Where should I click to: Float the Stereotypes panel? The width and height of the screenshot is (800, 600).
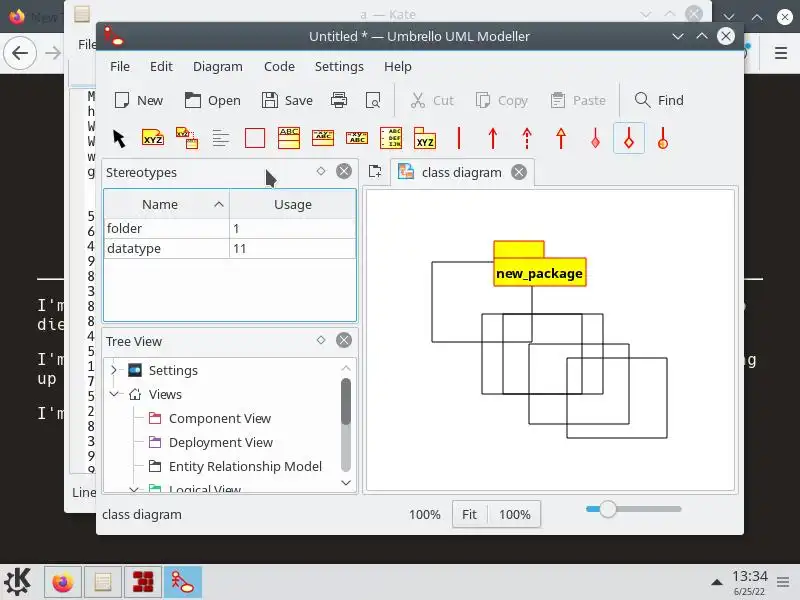[x=321, y=171]
